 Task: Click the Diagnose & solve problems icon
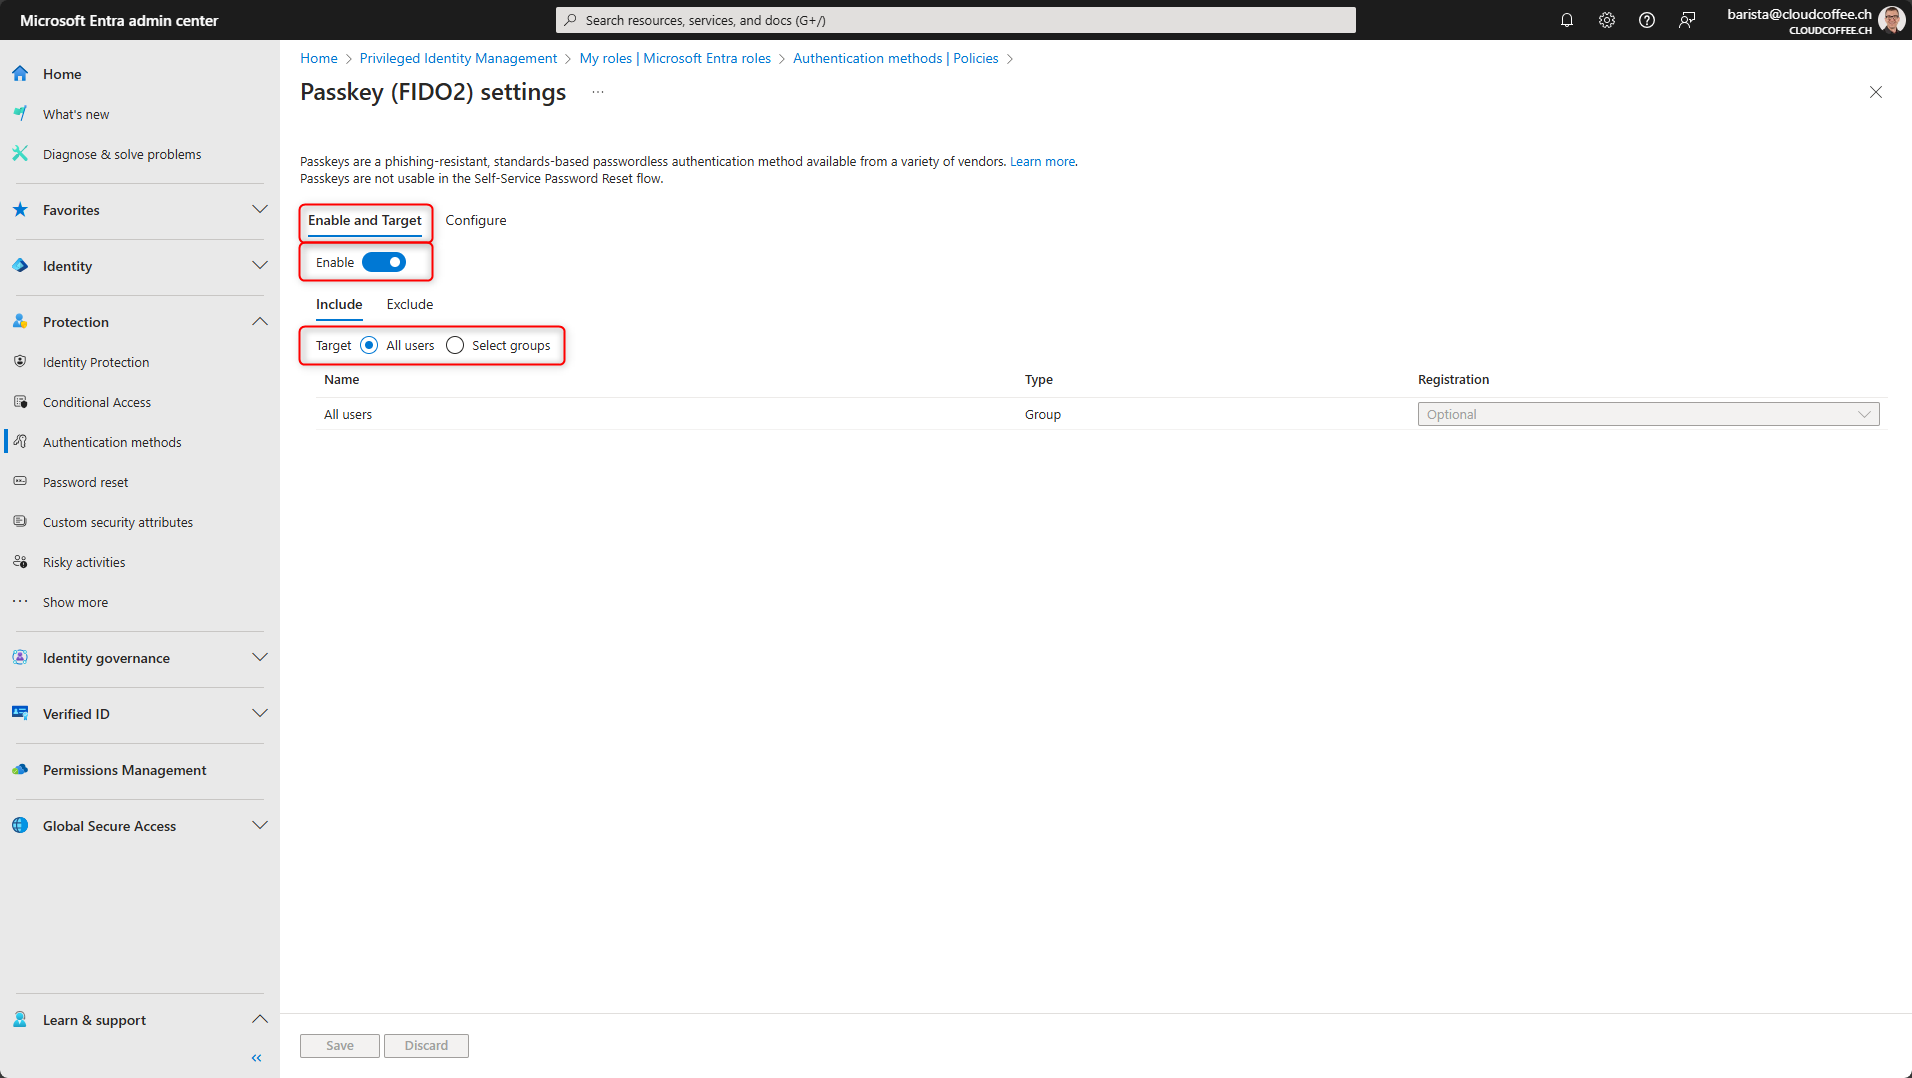20,153
